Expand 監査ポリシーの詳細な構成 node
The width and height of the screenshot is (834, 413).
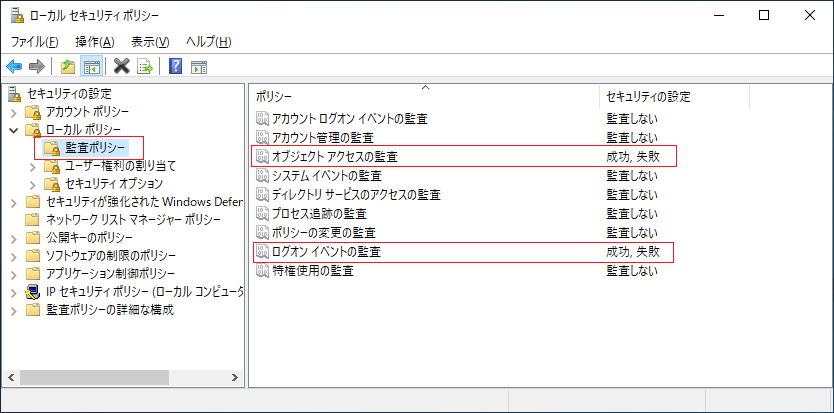point(14,310)
